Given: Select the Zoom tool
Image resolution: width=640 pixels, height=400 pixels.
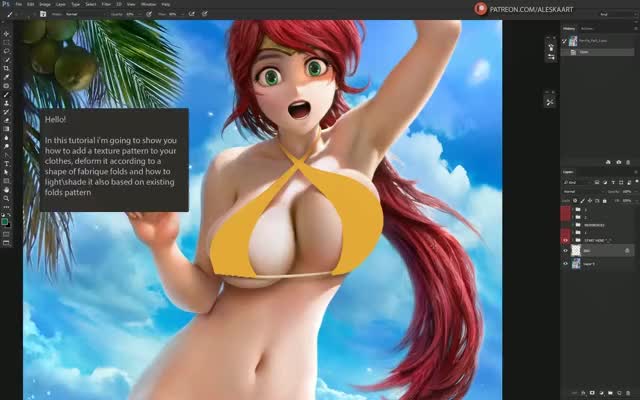Looking at the screenshot, I should coord(6,198).
